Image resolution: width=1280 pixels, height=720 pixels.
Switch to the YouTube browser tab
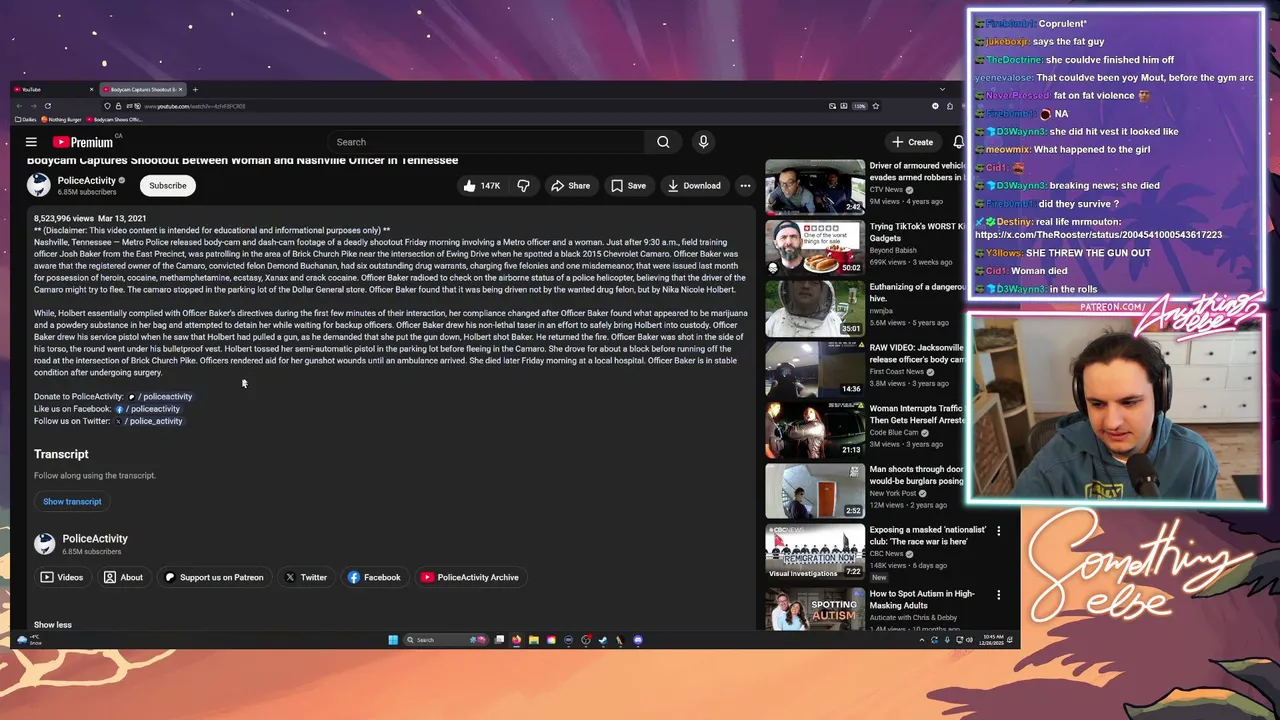coord(55,89)
